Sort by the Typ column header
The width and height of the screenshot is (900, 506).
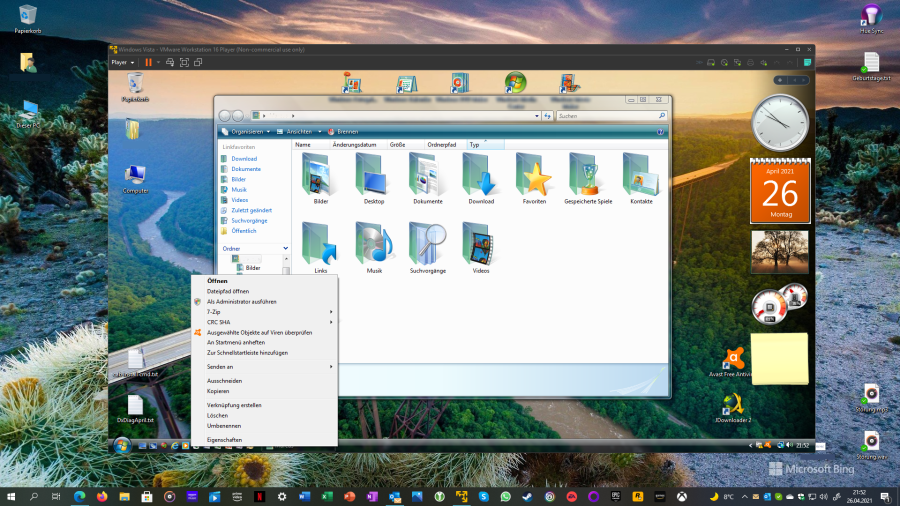[486, 145]
